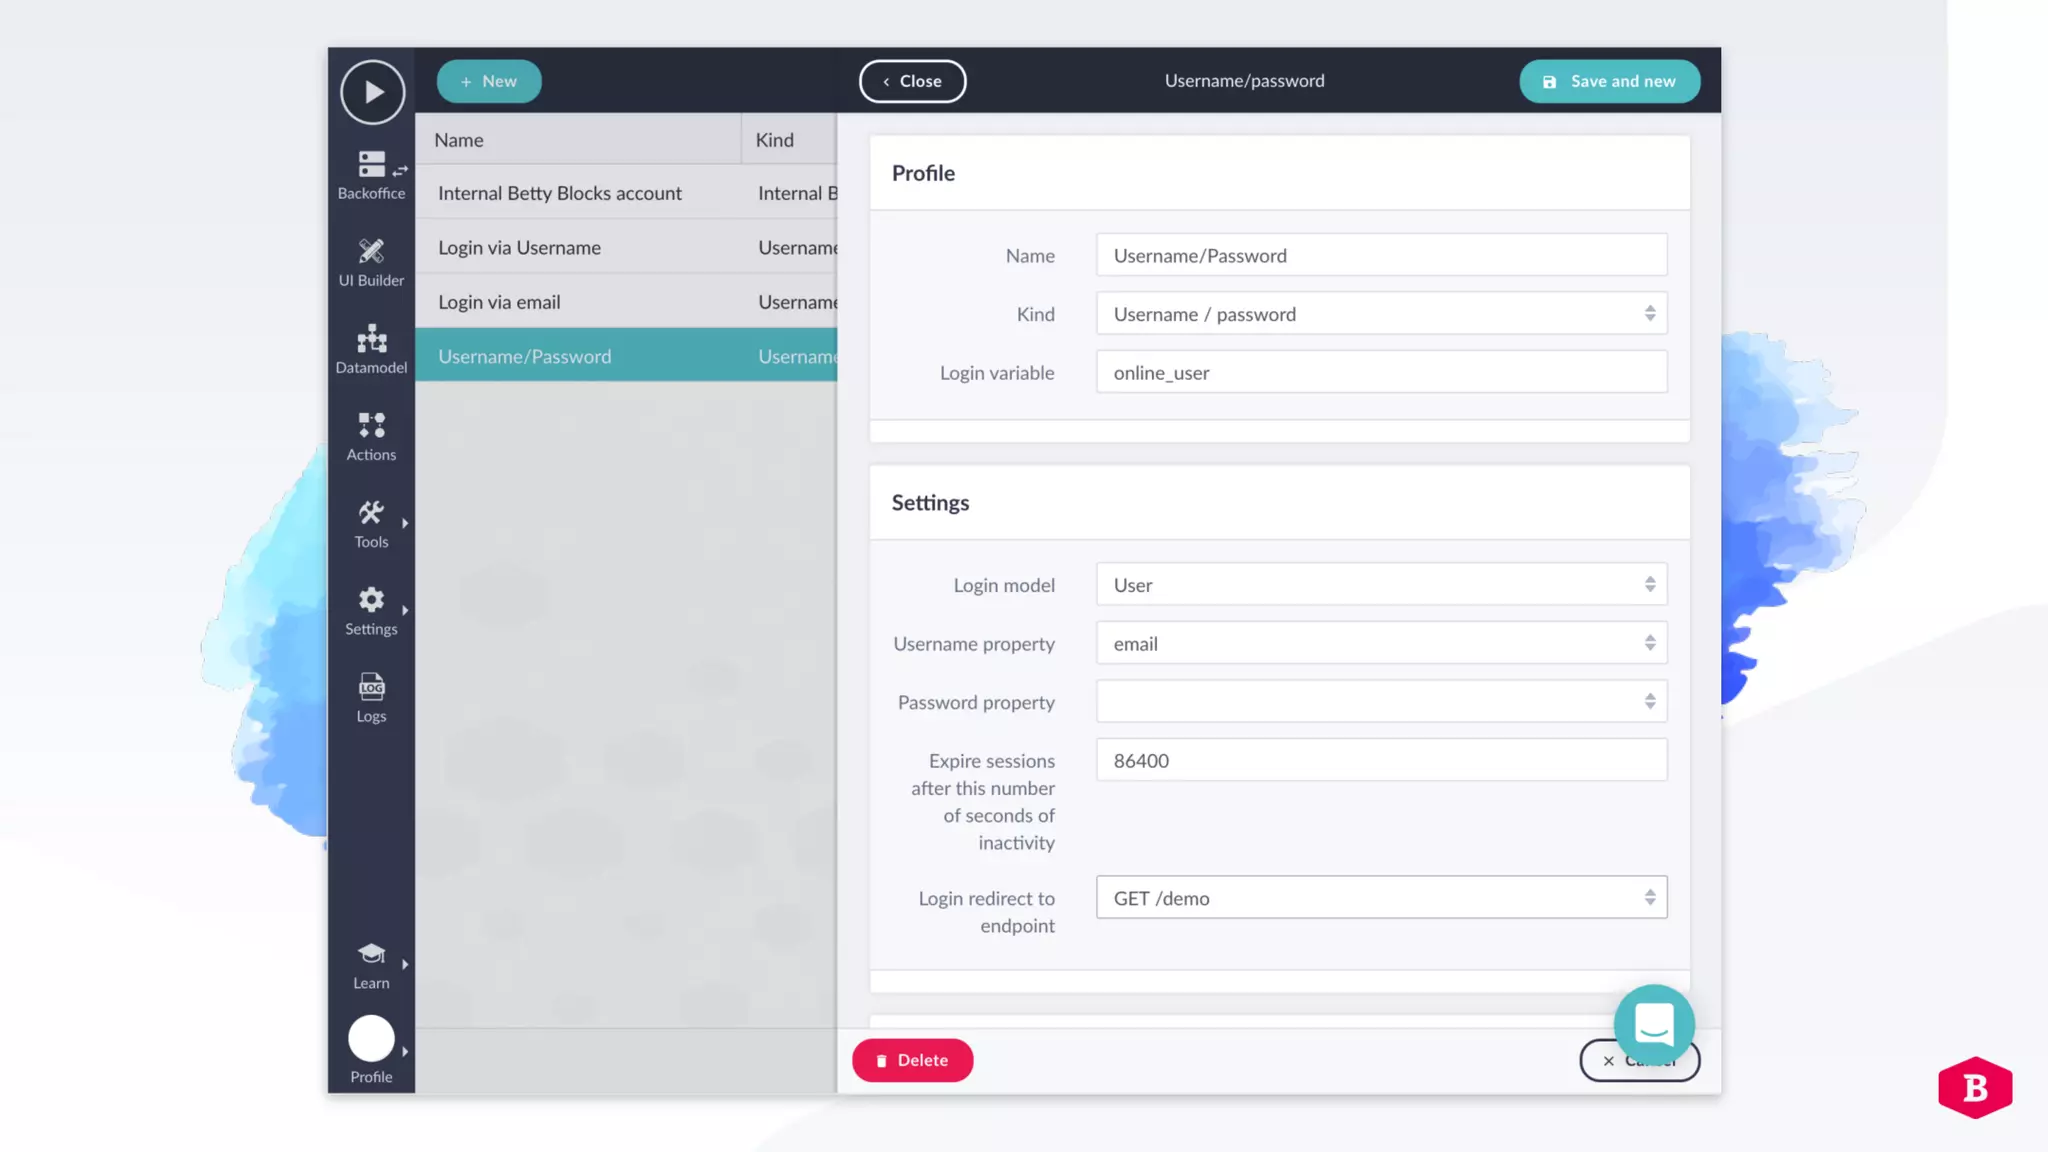Open the empty Password property dropdown

1381,702
